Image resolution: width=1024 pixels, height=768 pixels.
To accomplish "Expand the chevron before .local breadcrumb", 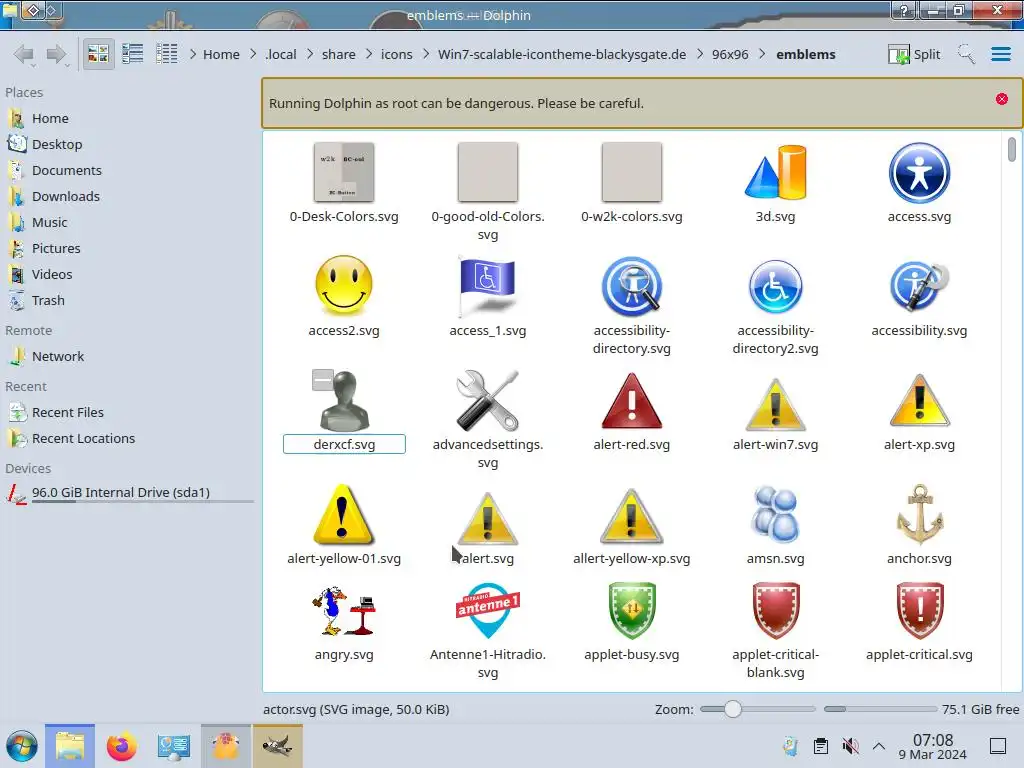I will point(253,54).
